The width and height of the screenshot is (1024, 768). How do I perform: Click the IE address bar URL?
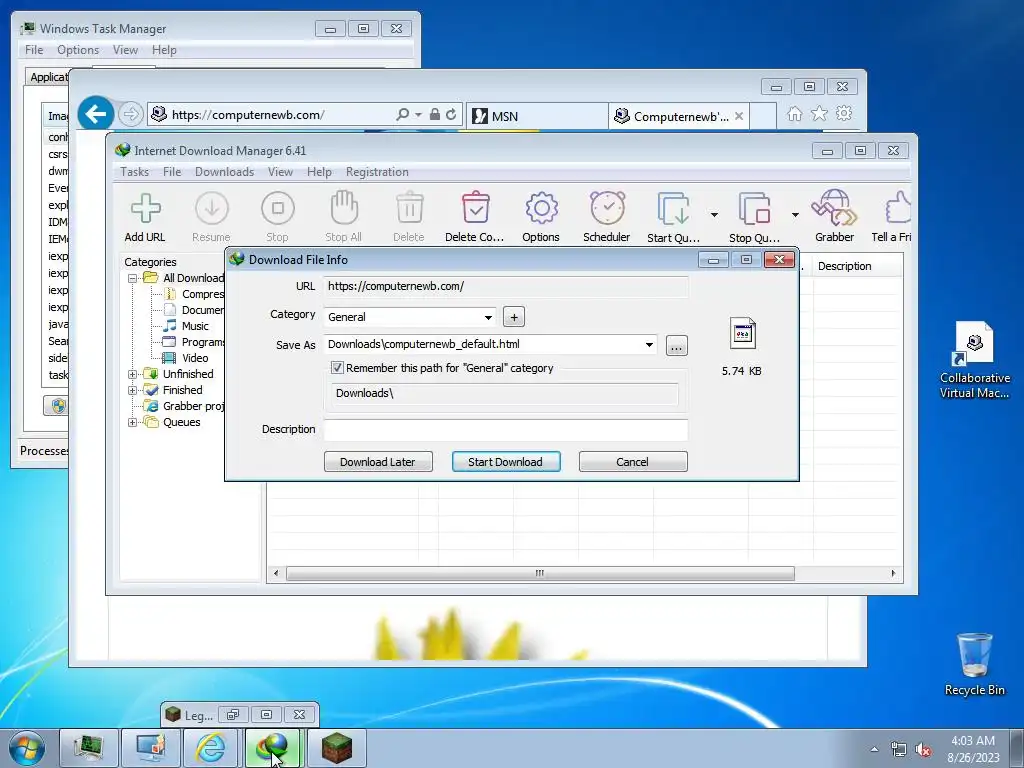pos(248,115)
